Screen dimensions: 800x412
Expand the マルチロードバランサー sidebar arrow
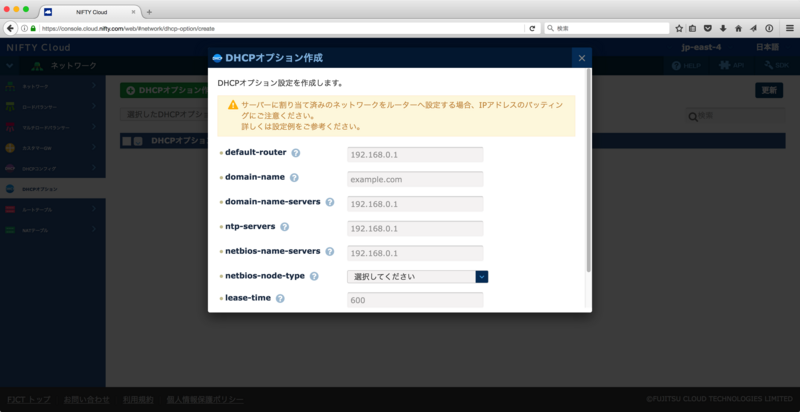click(94, 126)
